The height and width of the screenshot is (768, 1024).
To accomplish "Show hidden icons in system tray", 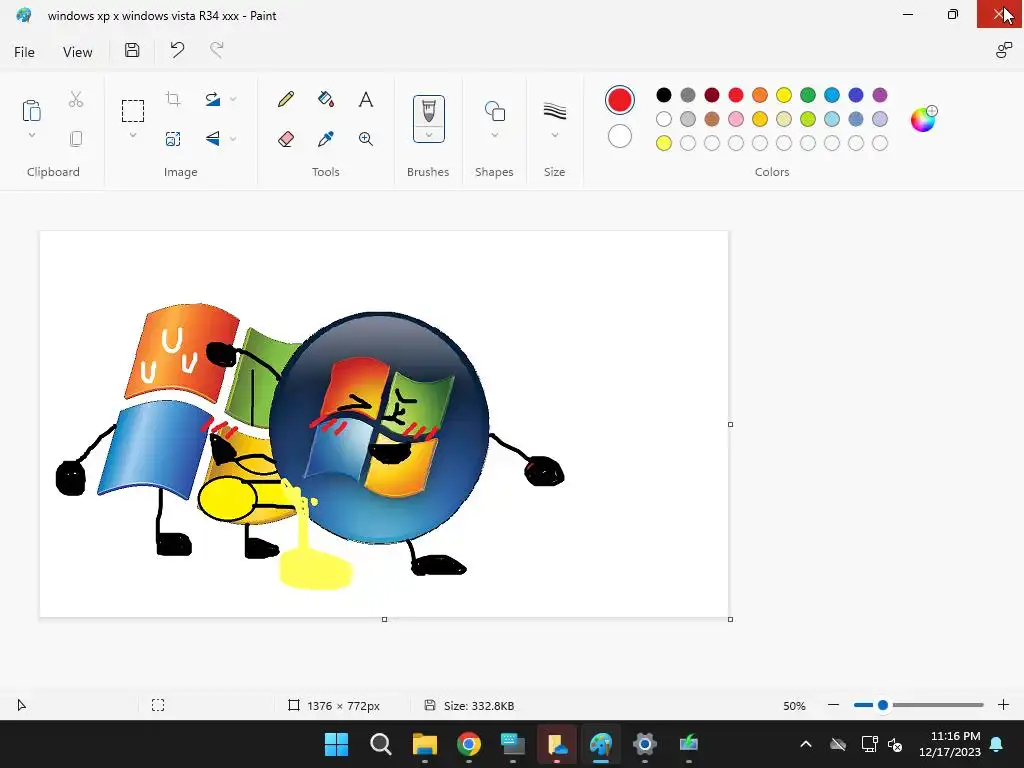I will click(806, 744).
